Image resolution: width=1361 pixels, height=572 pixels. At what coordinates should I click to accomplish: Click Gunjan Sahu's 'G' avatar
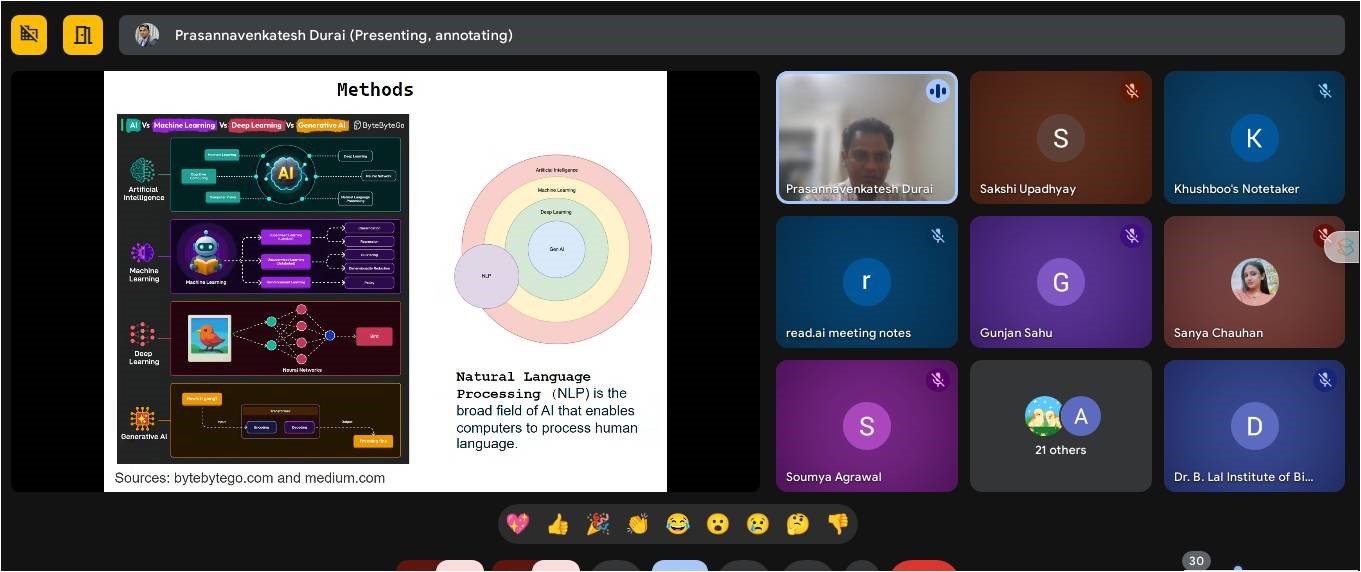[1061, 282]
